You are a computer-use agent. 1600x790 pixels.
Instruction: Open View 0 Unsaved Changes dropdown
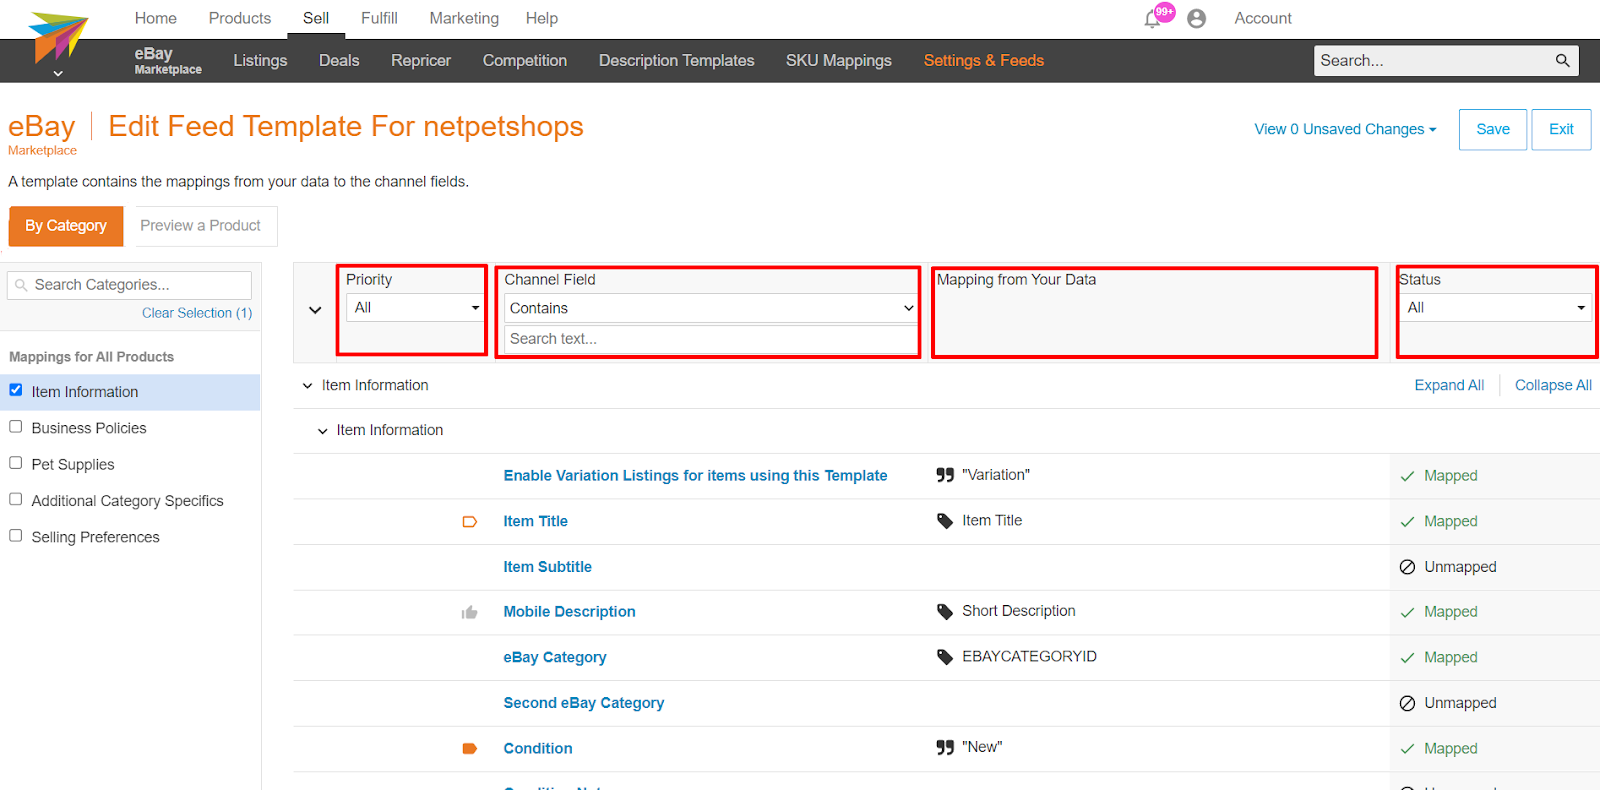(1345, 129)
